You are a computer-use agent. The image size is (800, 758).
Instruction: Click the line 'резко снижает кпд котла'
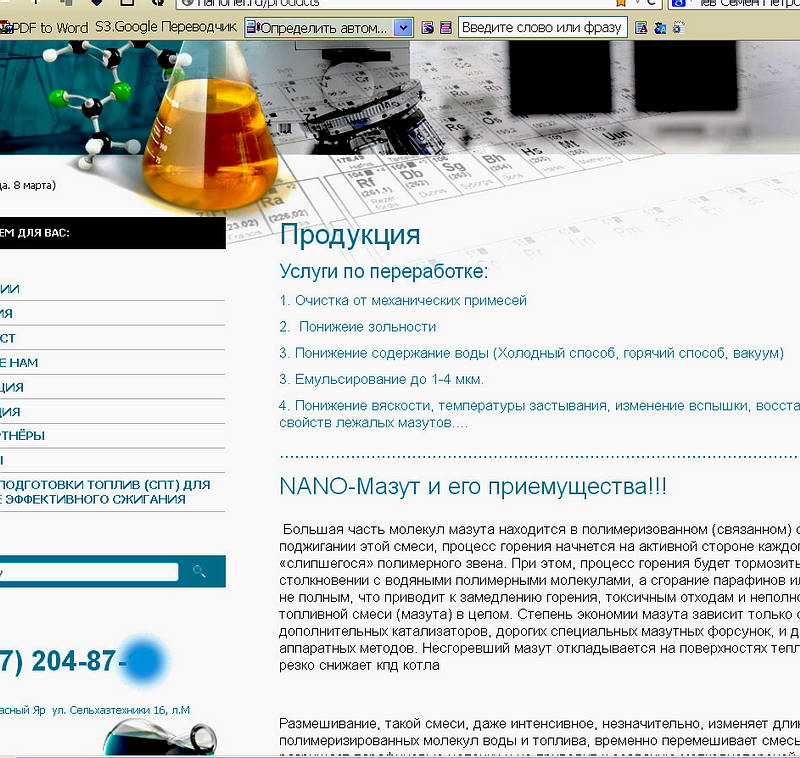point(359,666)
